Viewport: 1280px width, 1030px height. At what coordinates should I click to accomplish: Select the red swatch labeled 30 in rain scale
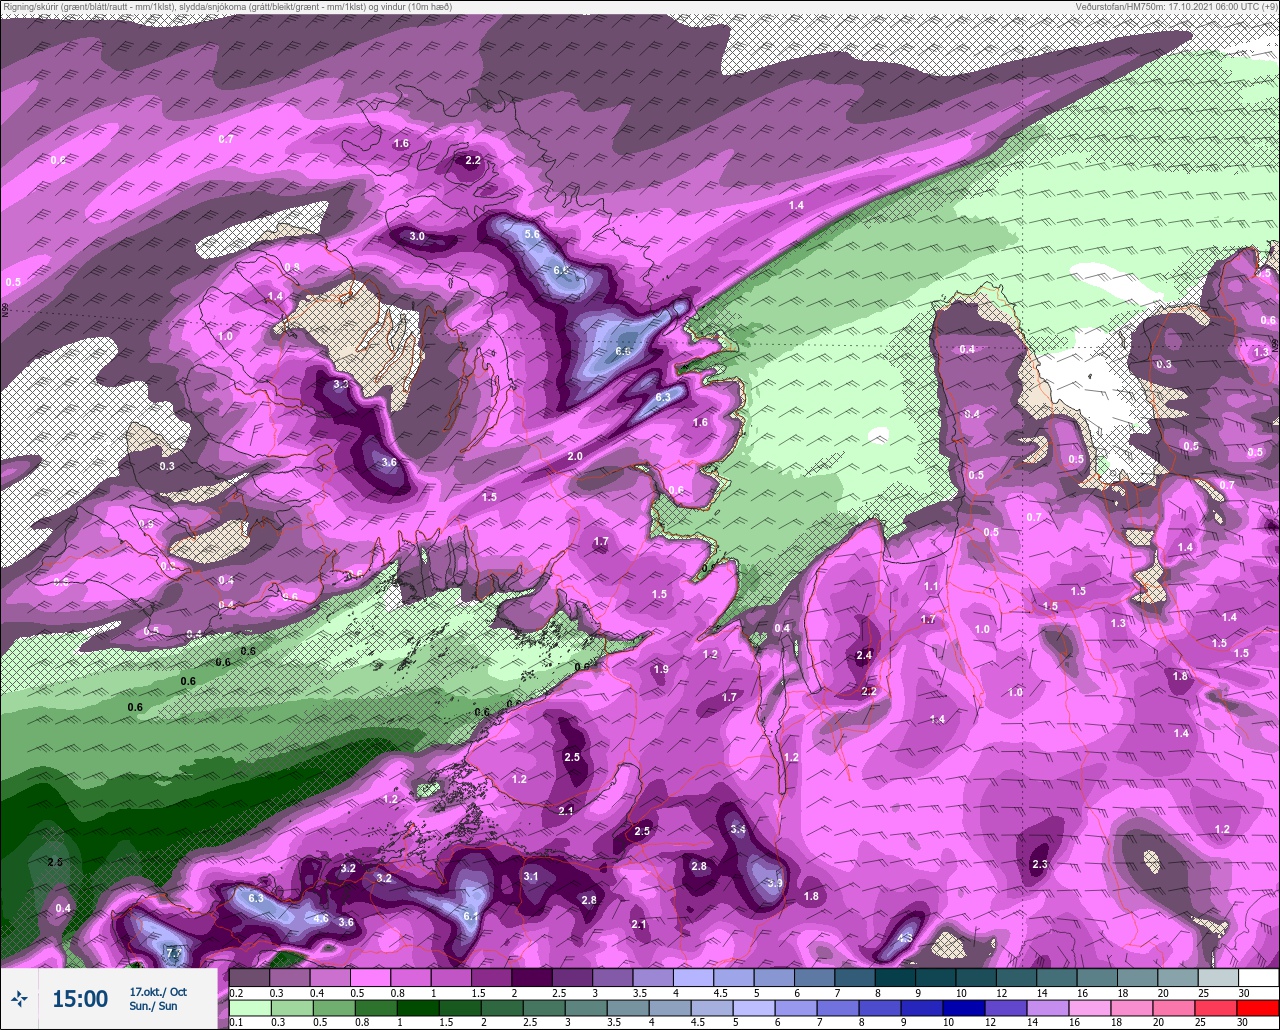tap(1258, 1006)
